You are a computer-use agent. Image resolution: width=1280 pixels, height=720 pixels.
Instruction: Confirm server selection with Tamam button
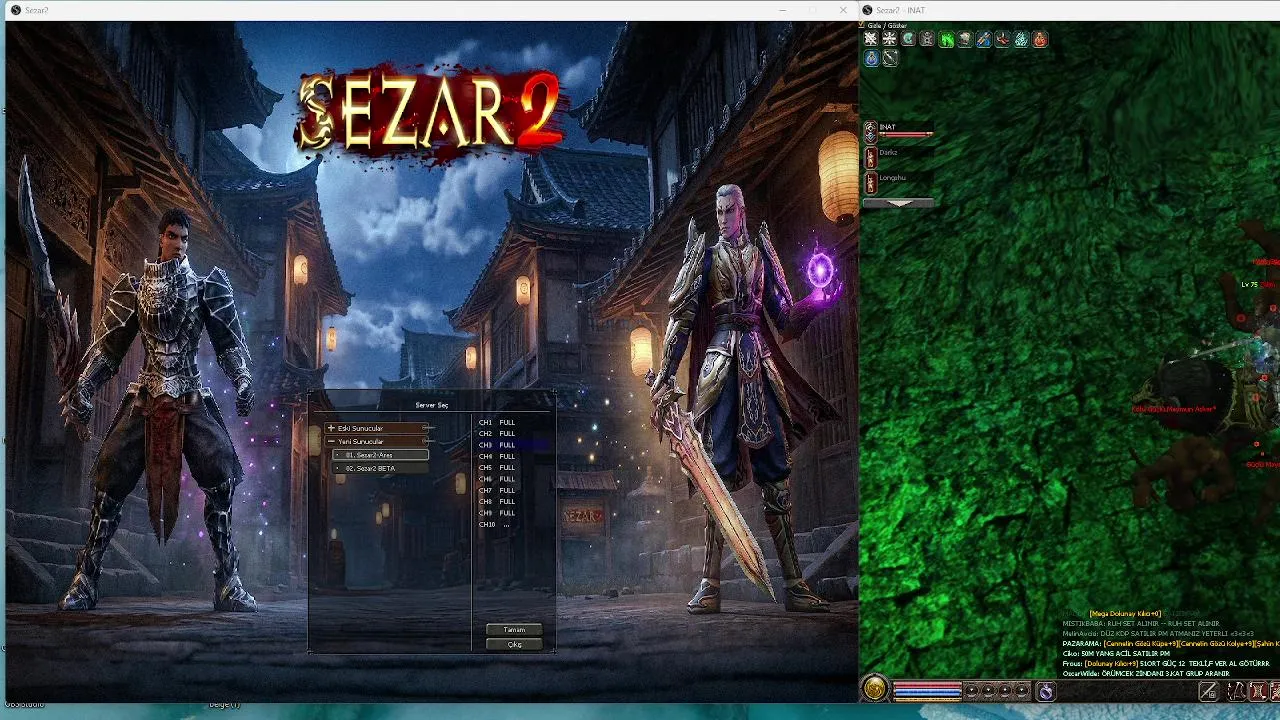(514, 630)
